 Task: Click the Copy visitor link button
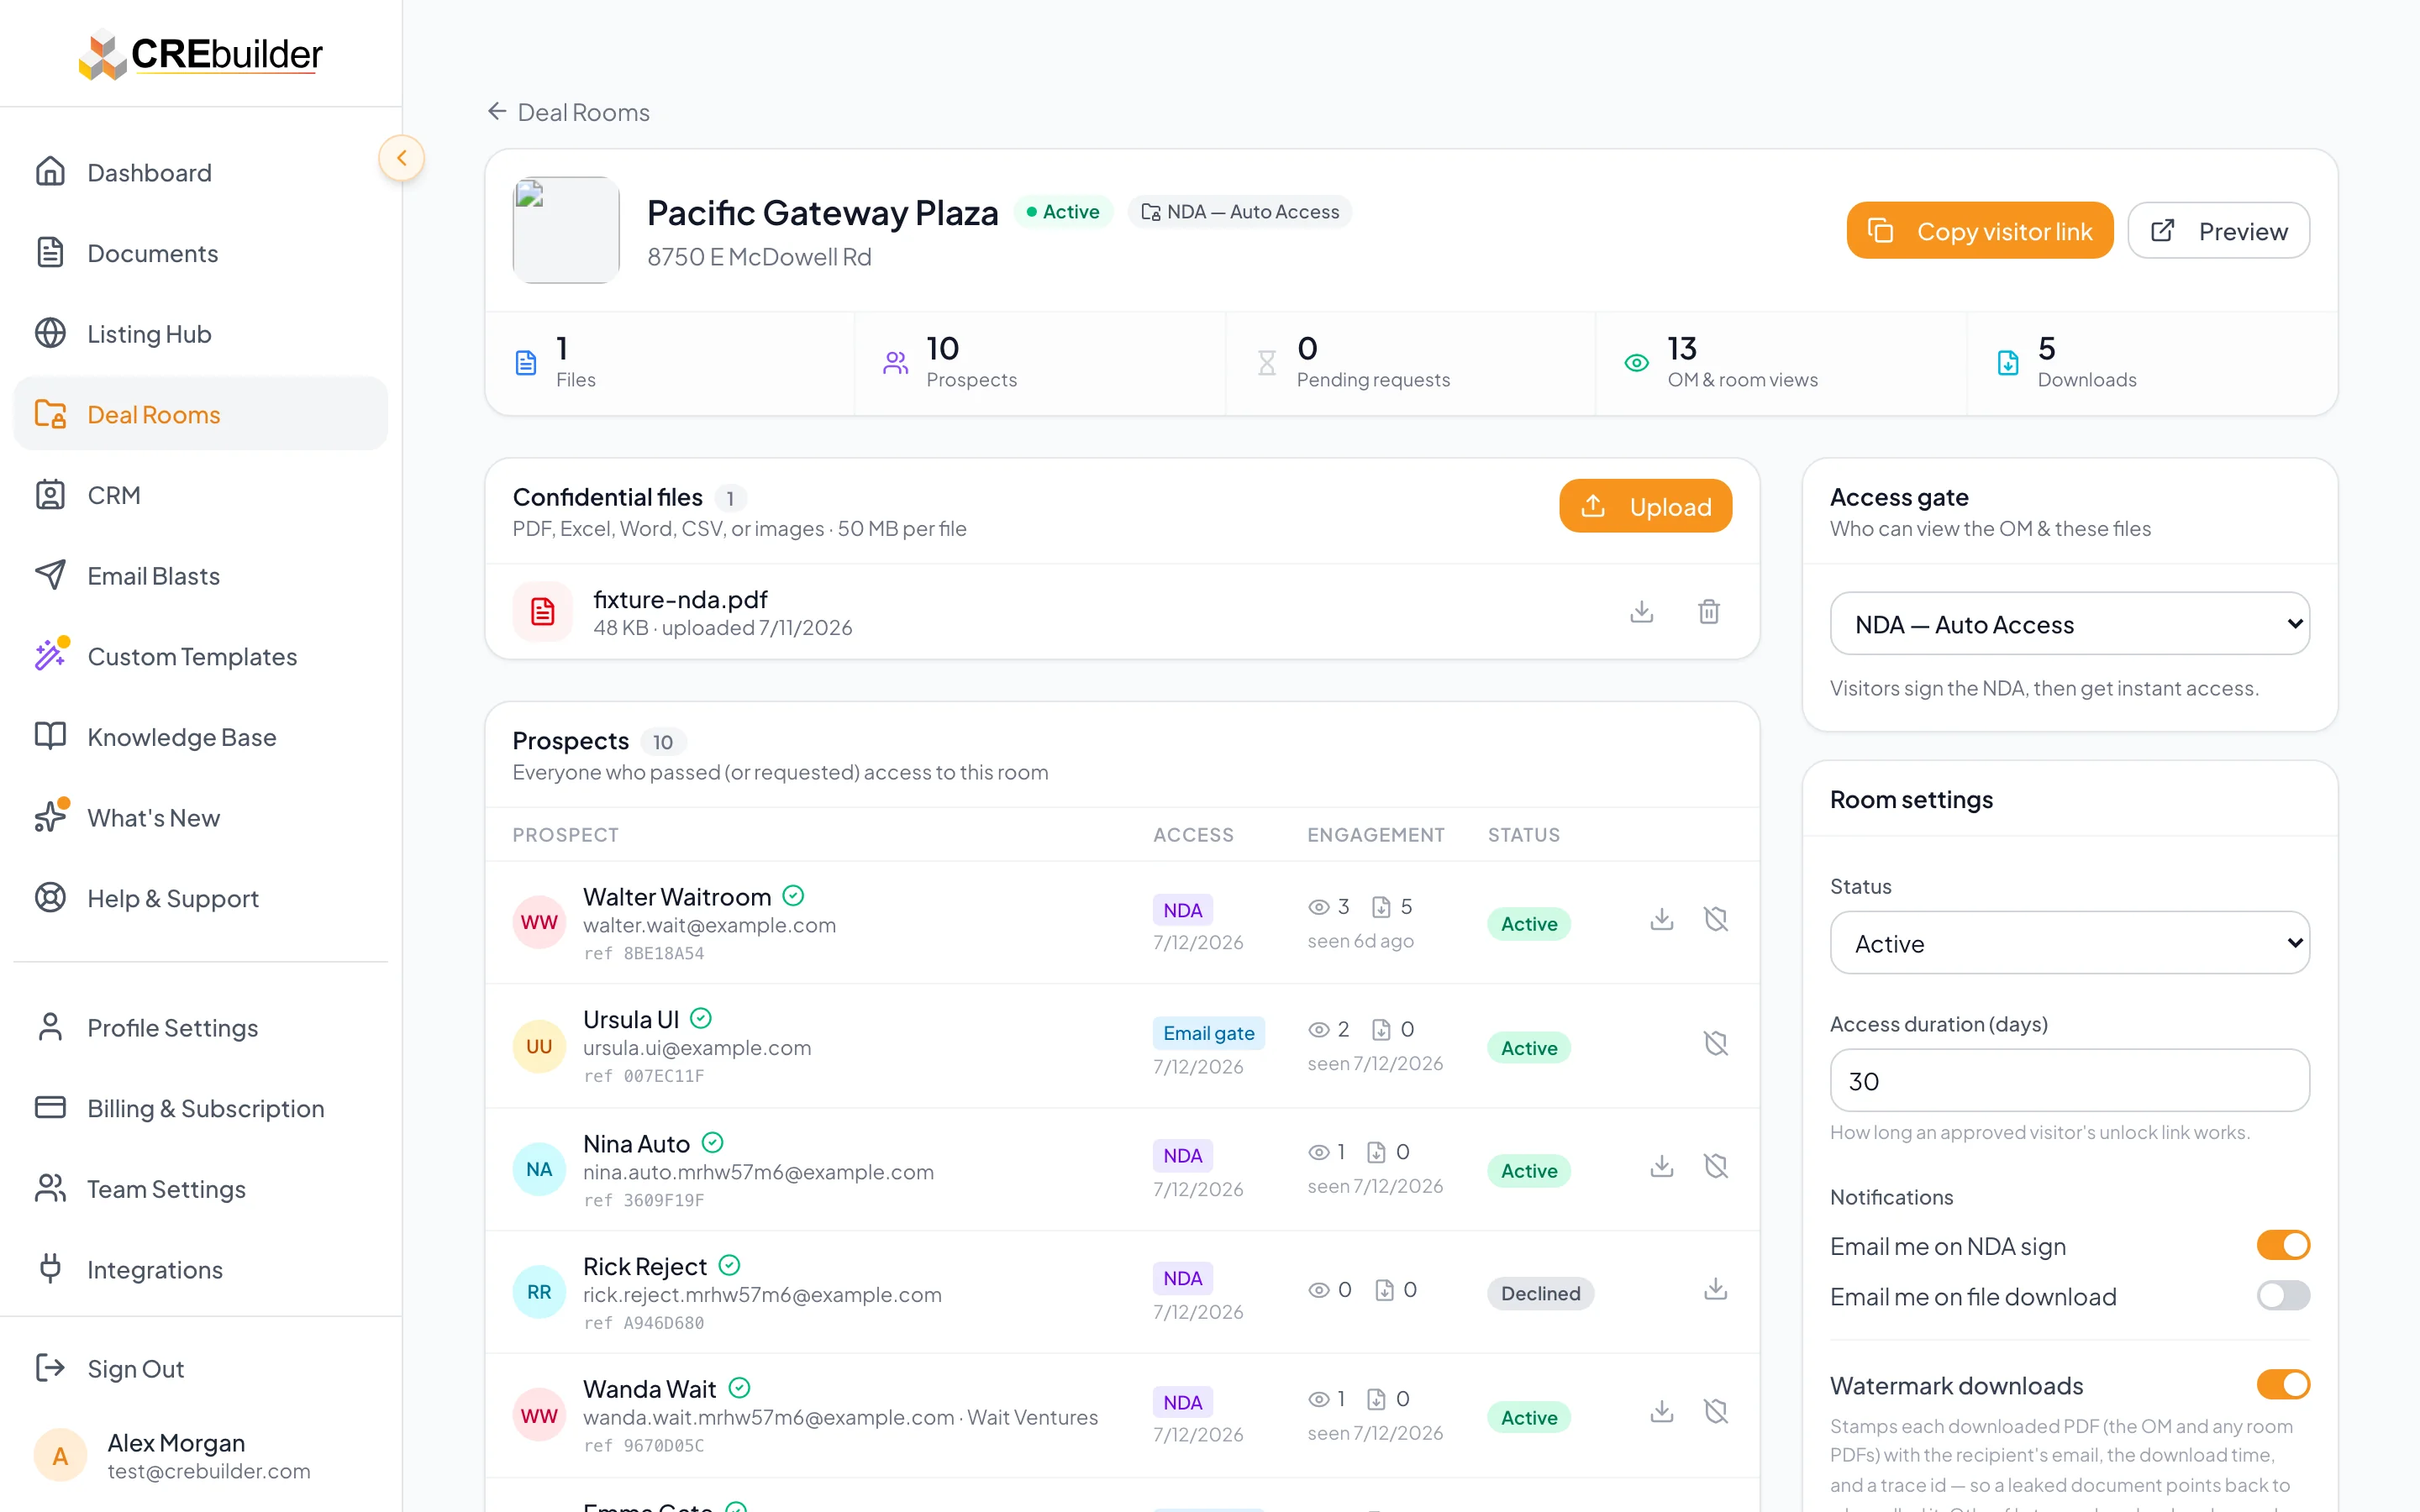click(x=1979, y=231)
